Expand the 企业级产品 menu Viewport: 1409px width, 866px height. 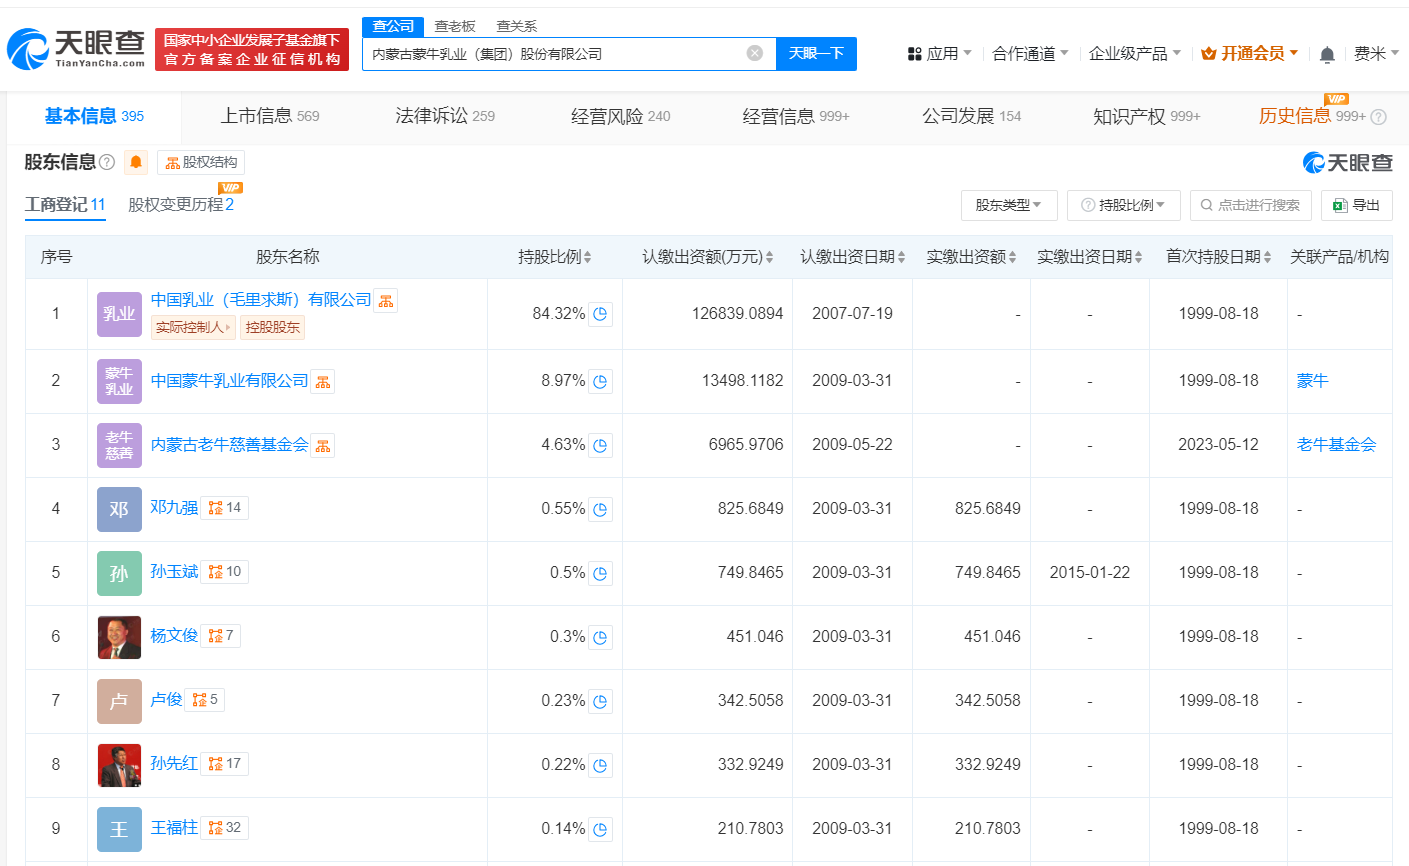point(1135,52)
